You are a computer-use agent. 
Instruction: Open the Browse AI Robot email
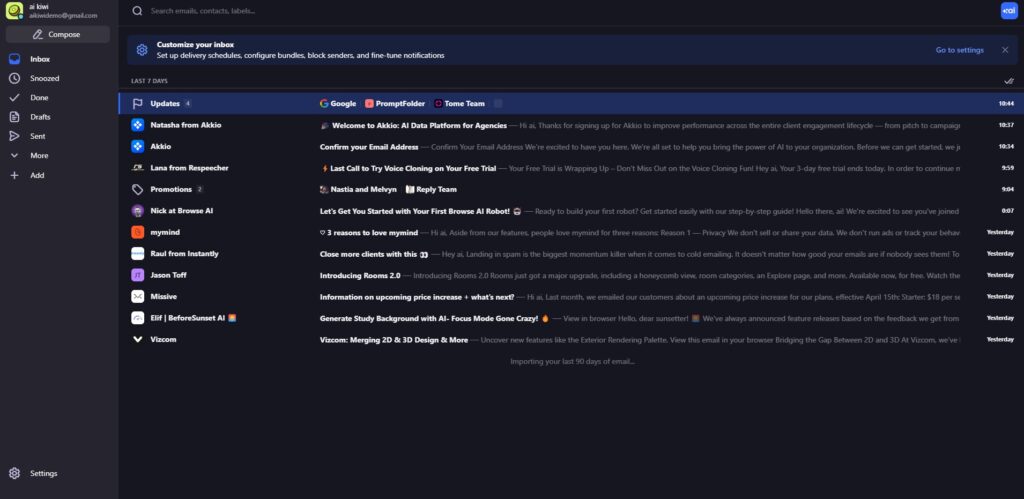(x=571, y=211)
